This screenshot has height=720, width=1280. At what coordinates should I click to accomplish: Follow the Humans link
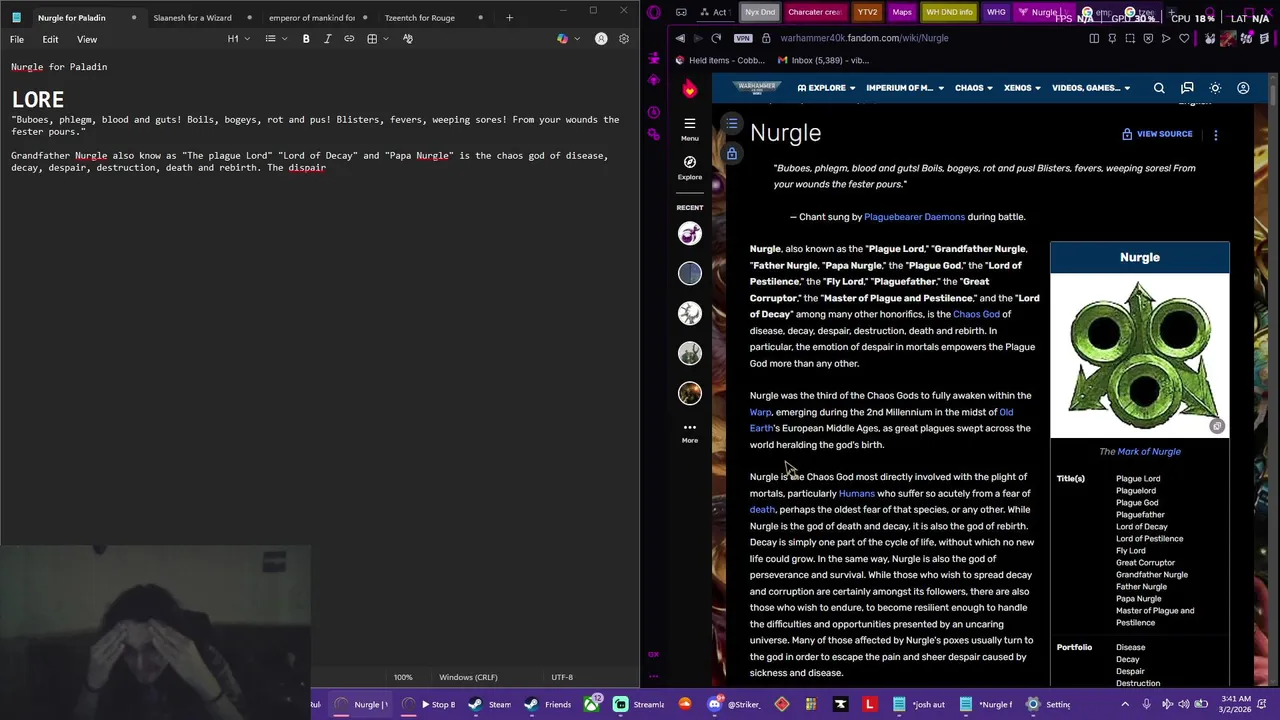[x=856, y=493]
